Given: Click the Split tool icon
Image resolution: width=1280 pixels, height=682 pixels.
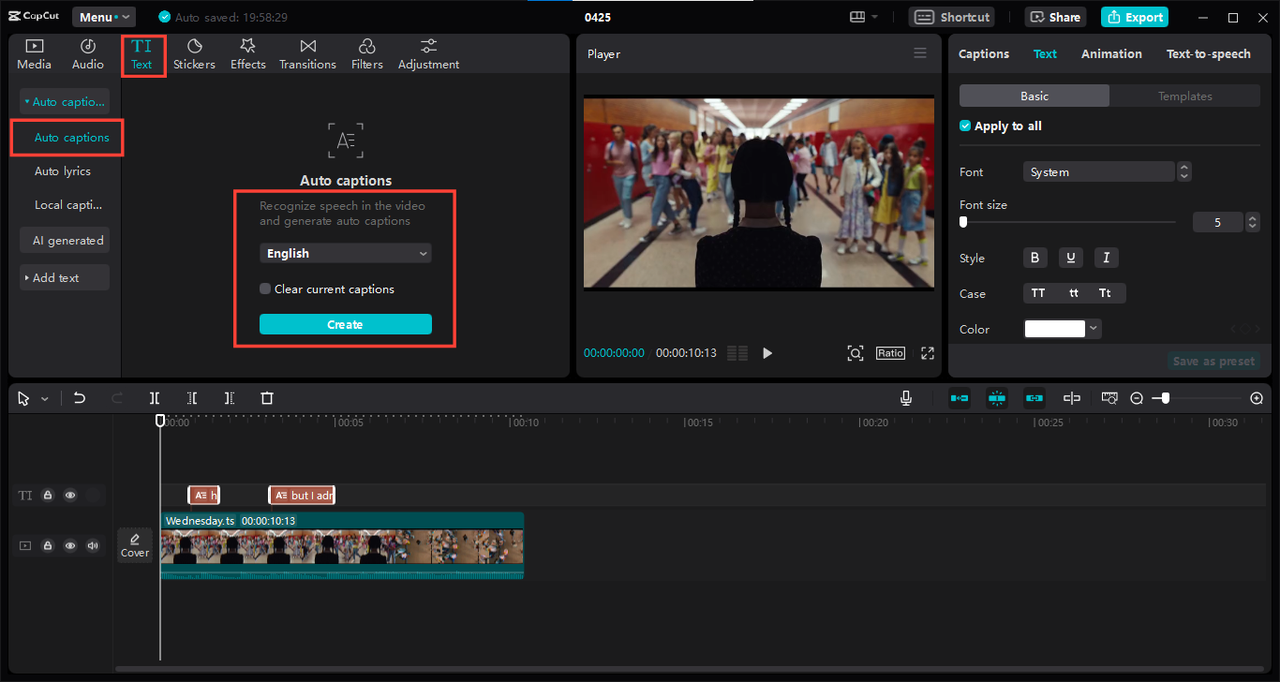Looking at the screenshot, I should pyautogui.click(x=155, y=398).
